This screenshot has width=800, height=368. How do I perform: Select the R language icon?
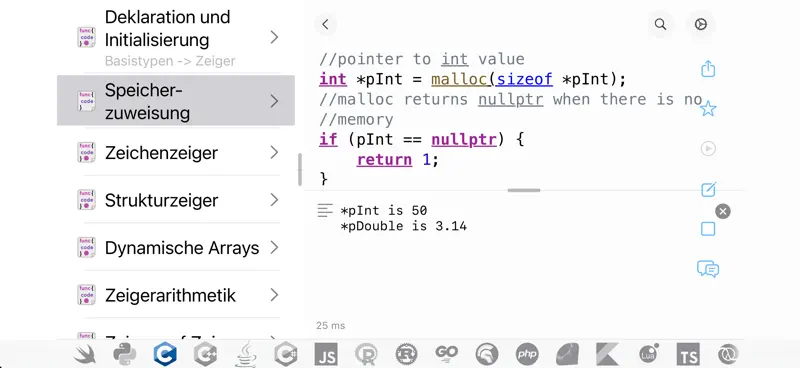coord(366,354)
